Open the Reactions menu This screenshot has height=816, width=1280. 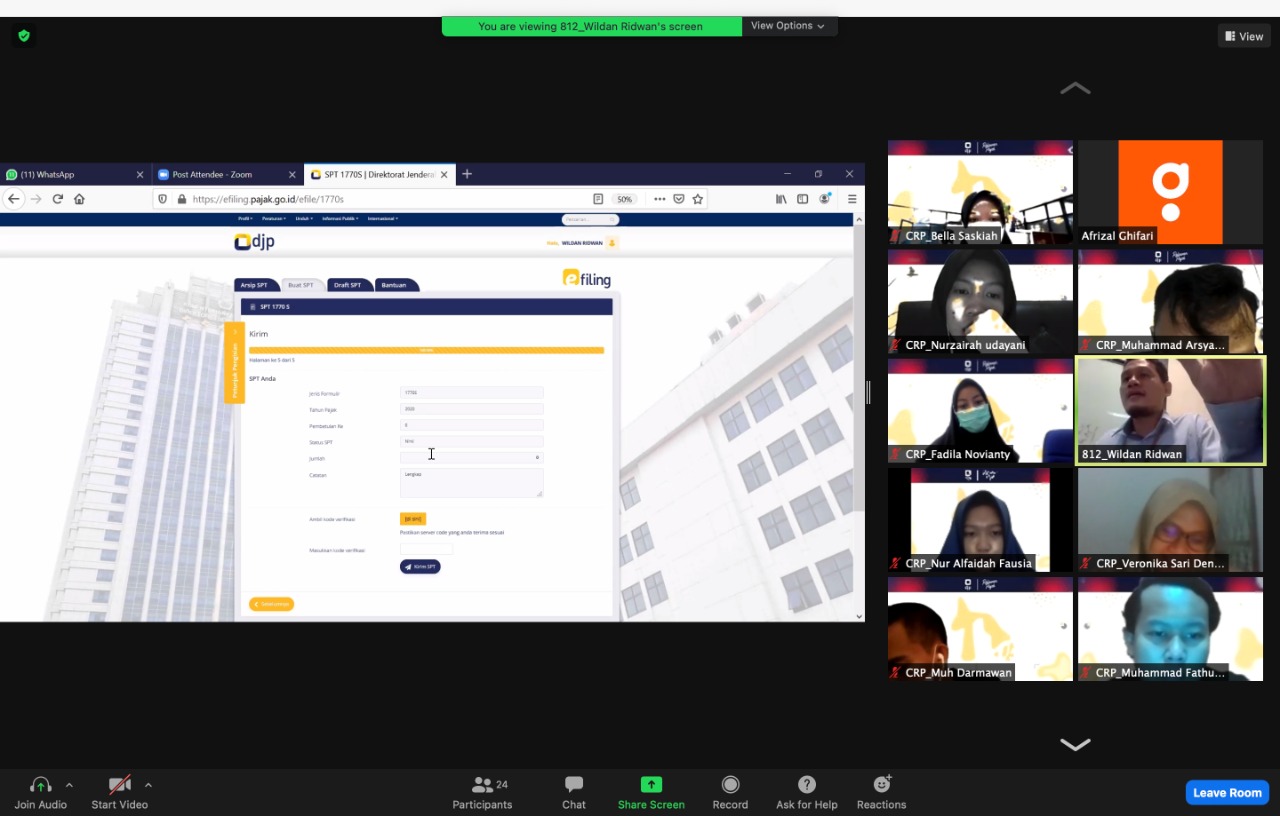881,786
